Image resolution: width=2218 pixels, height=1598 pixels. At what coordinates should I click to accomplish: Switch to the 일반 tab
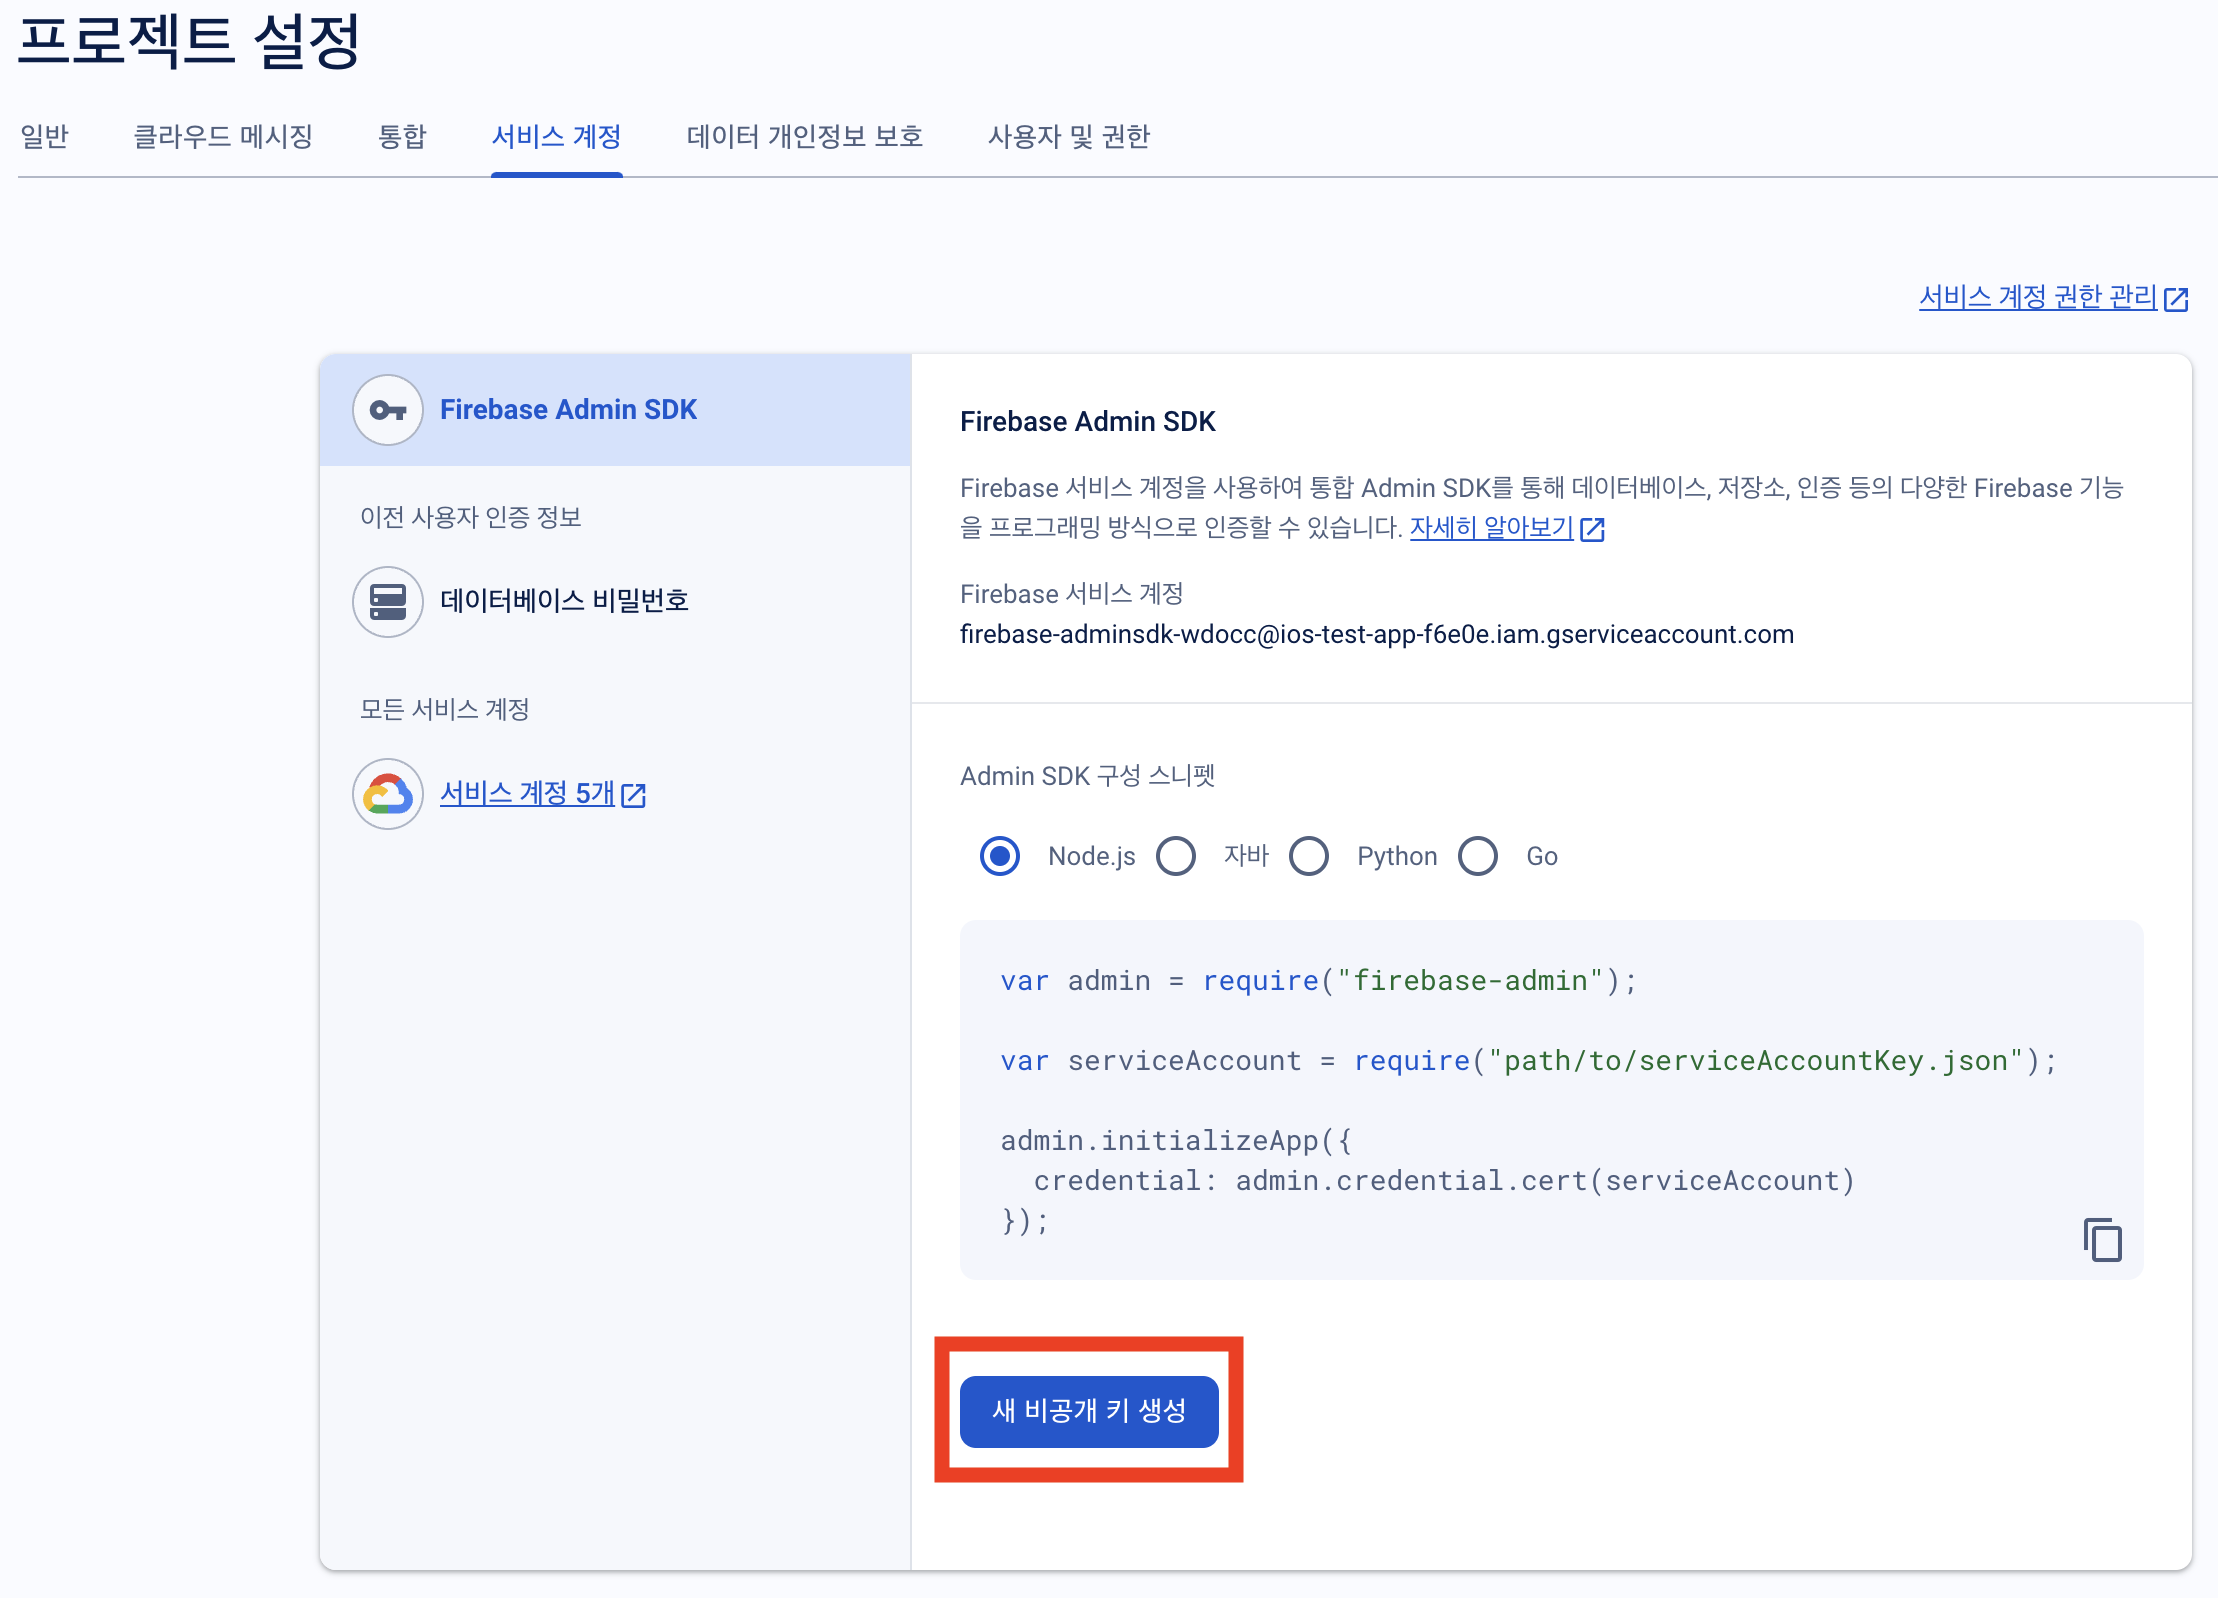(x=44, y=136)
